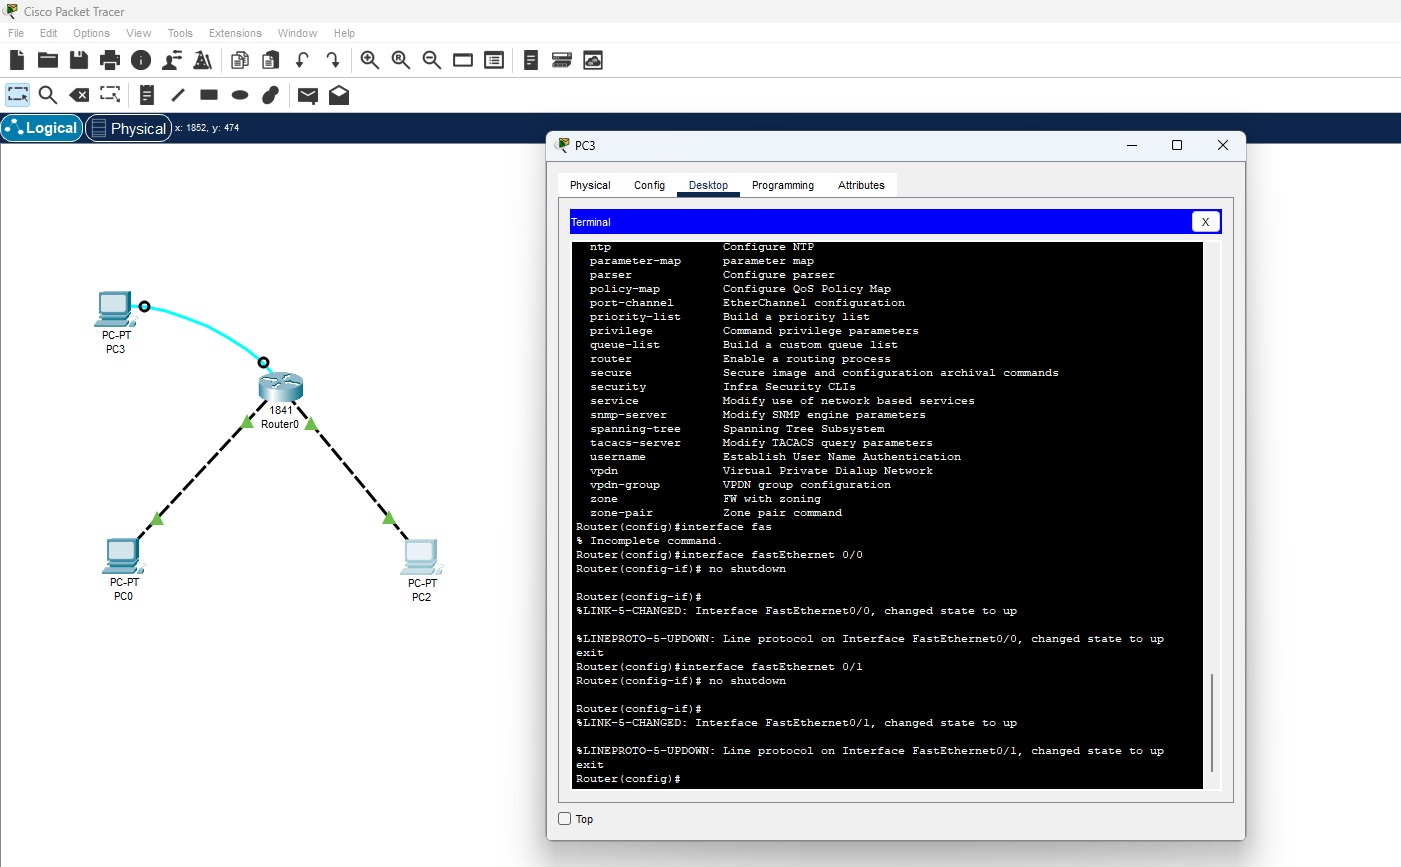Image resolution: width=1401 pixels, height=867 pixels.
Task: Add Simple PDU closed envelope icon
Action: click(x=308, y=95)
